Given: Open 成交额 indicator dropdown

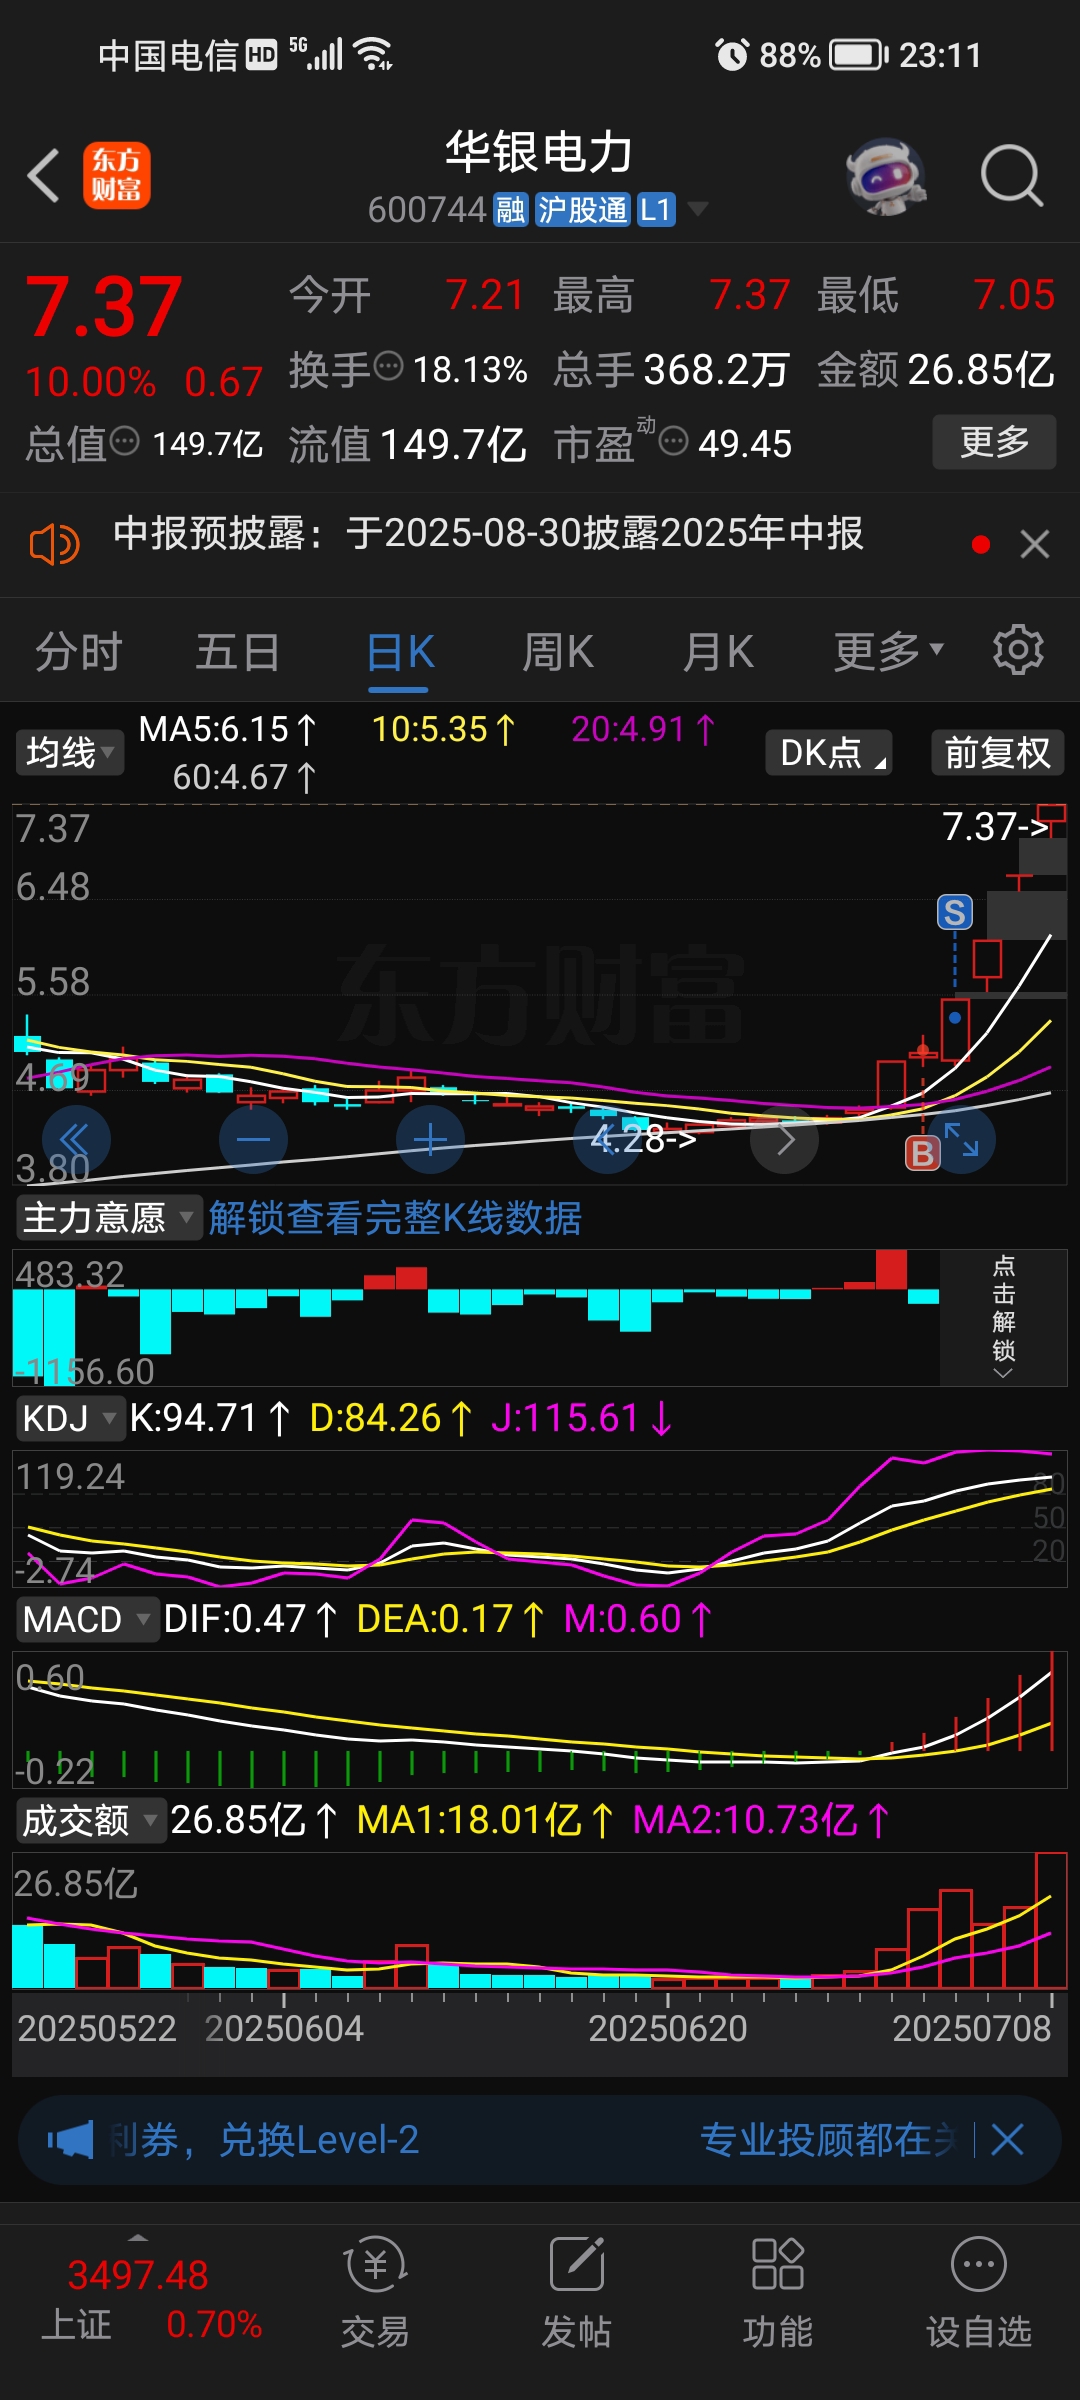Looking at the screenshot, I should coord(90,1820).
